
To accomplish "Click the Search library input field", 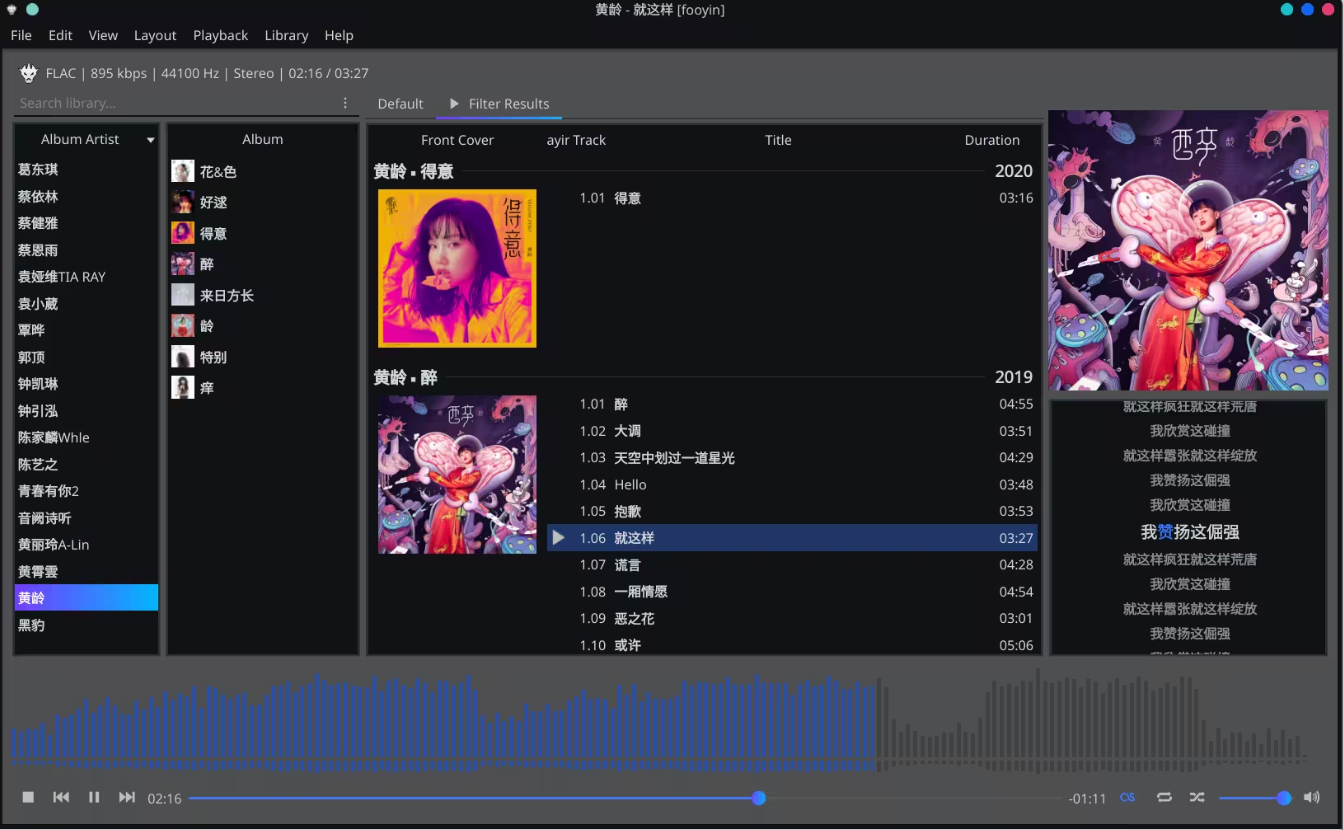I will point(175,103).
